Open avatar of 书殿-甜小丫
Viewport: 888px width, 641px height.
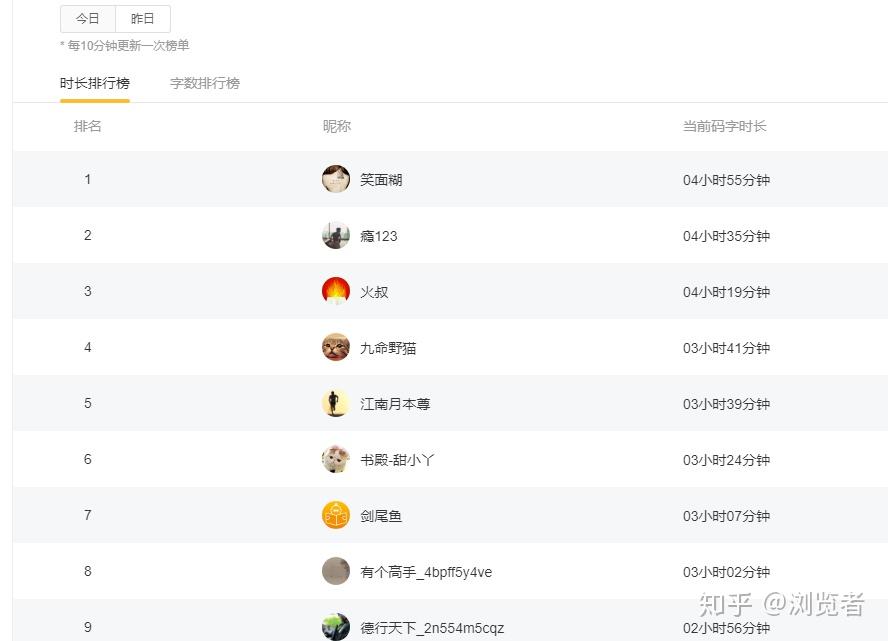point(336,459)
